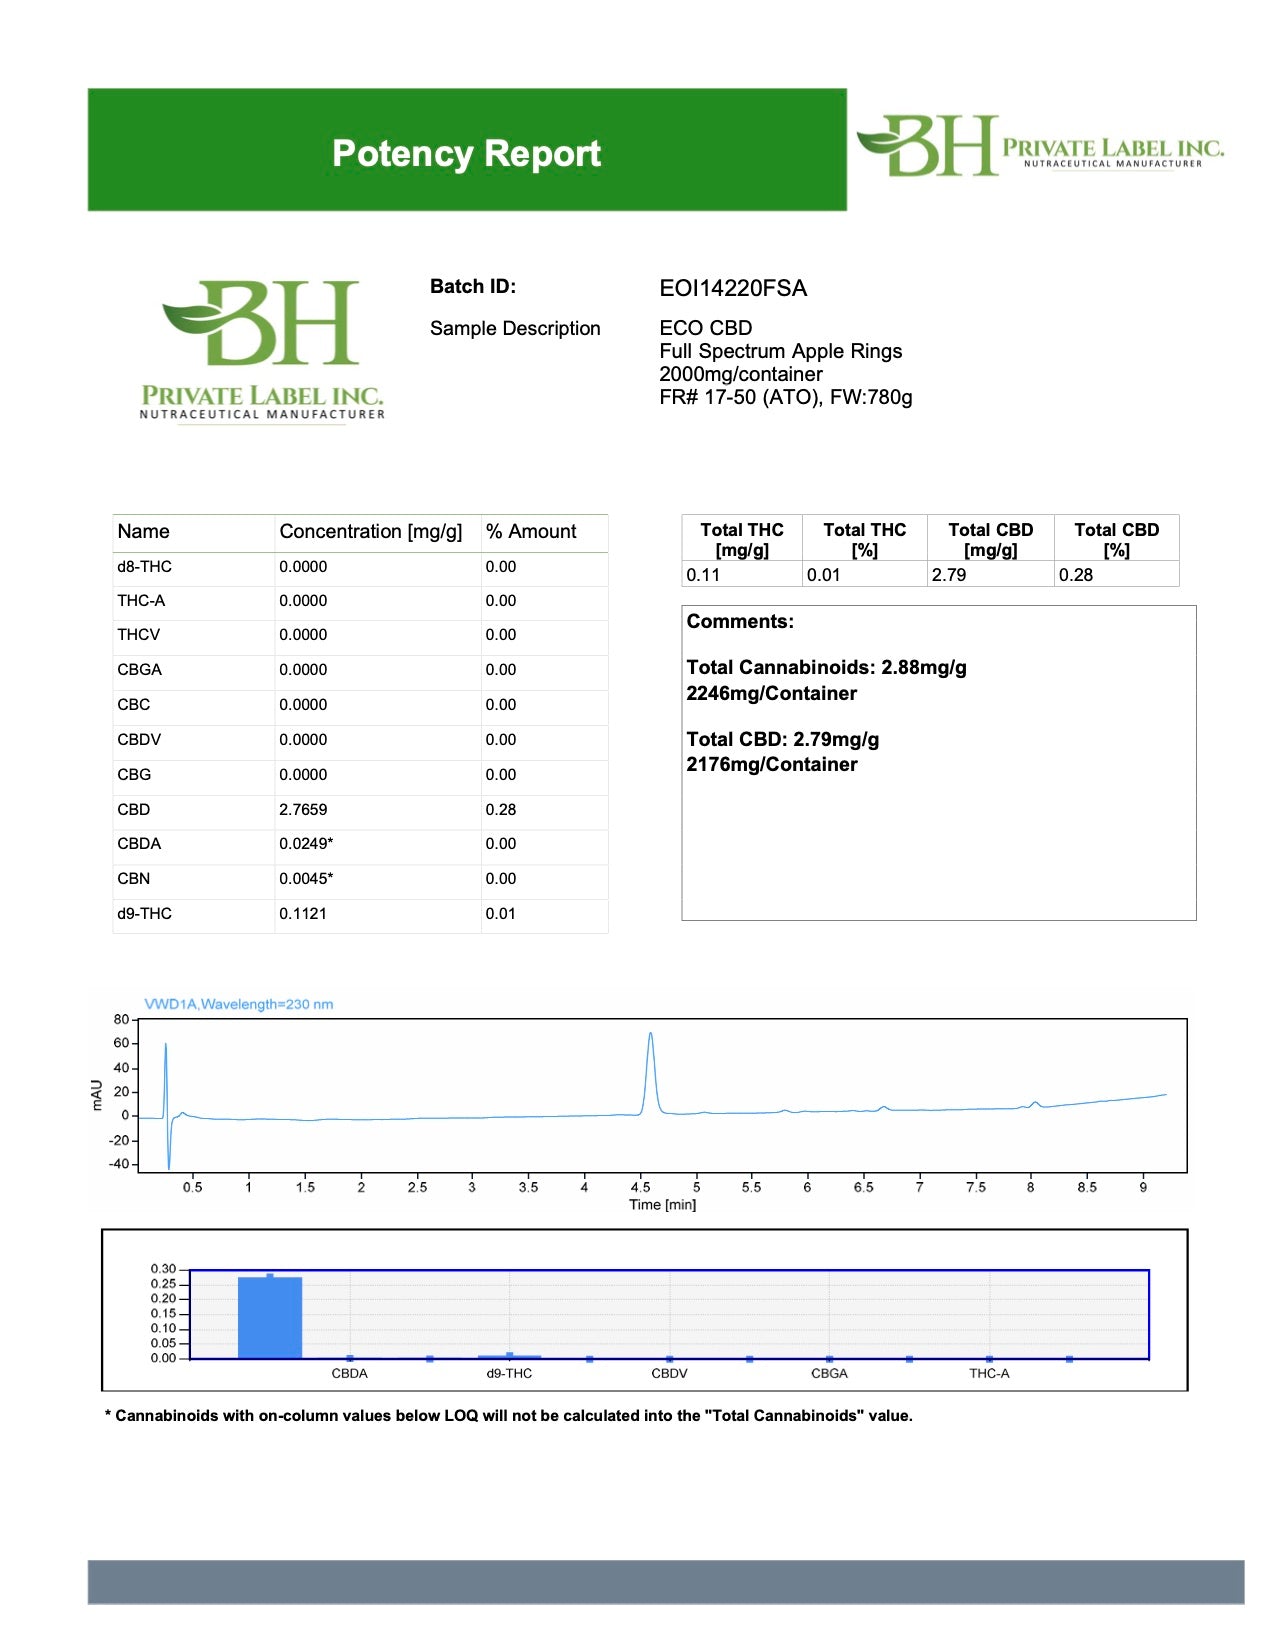This screenshot has height=1650, width=1275.
Task: Click the "CBDV" label under the bar chart
Action: coord(669,1373)
